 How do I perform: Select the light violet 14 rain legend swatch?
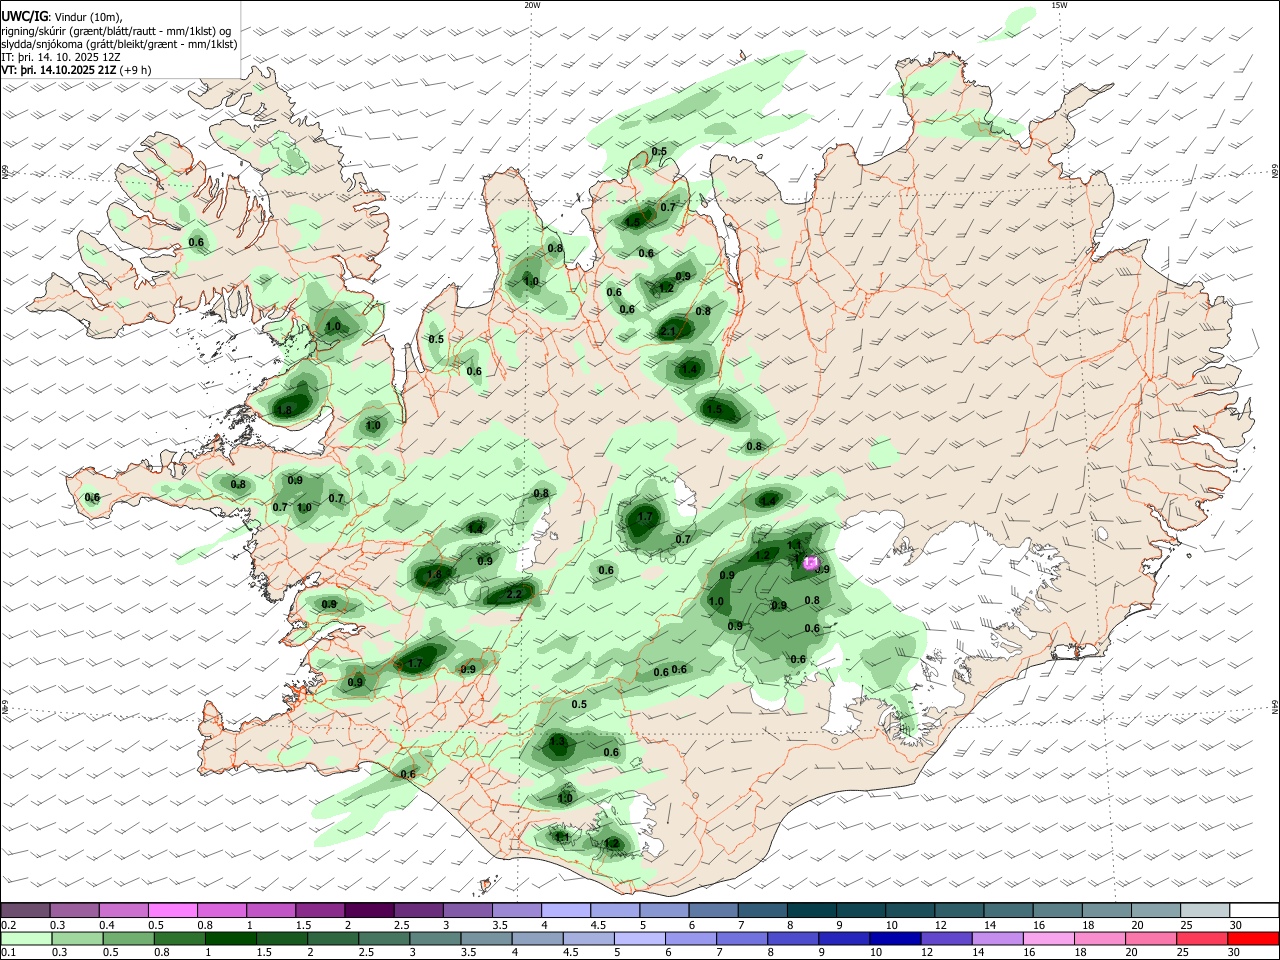click(x=998, y=939)
